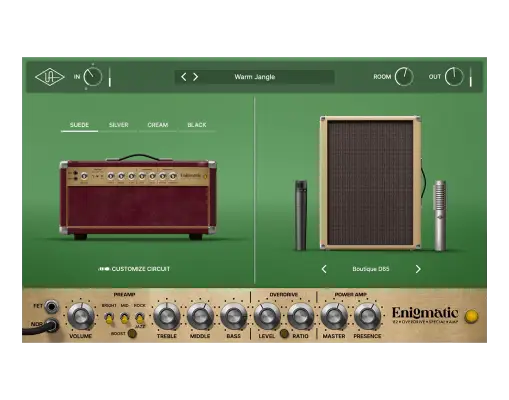Go to next preset arrow
The image size is (509, 400).
196,77
